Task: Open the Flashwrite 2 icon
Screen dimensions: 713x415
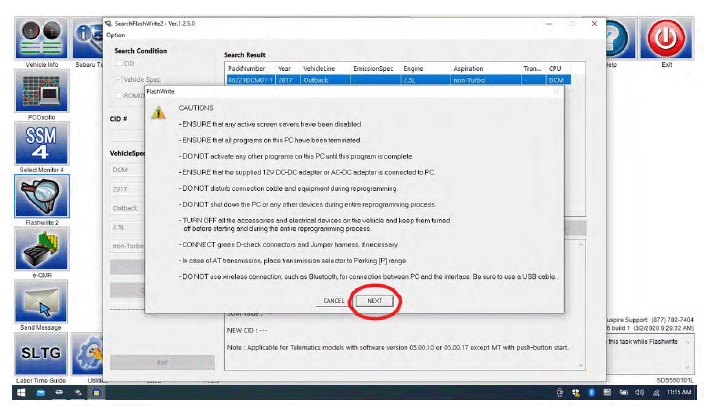Action: click(41, 196)
